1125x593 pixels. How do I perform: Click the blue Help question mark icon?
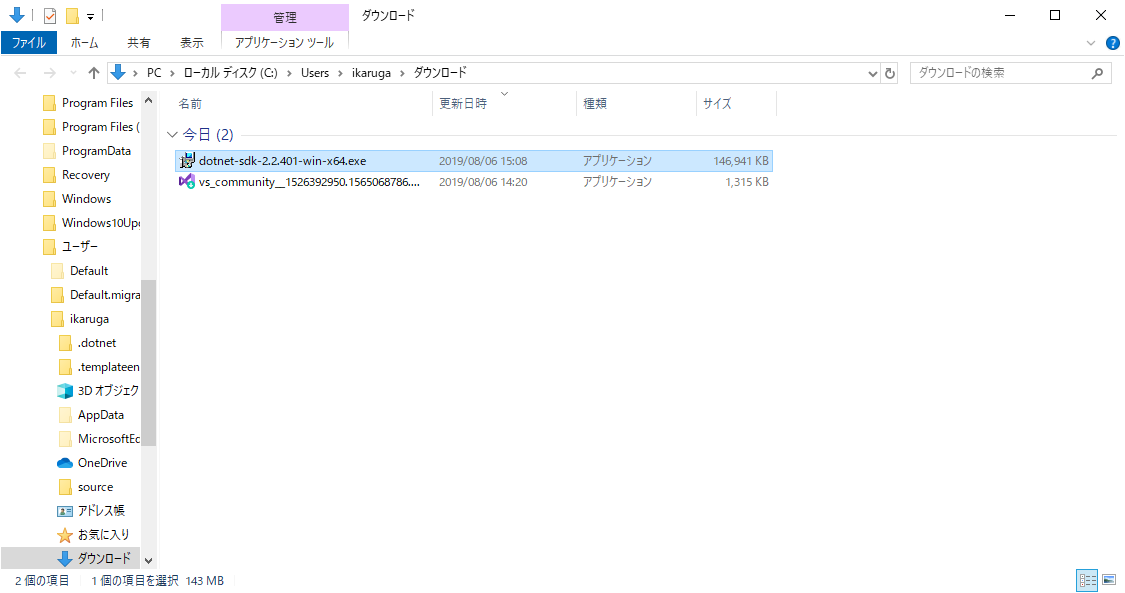point(1113,43)
